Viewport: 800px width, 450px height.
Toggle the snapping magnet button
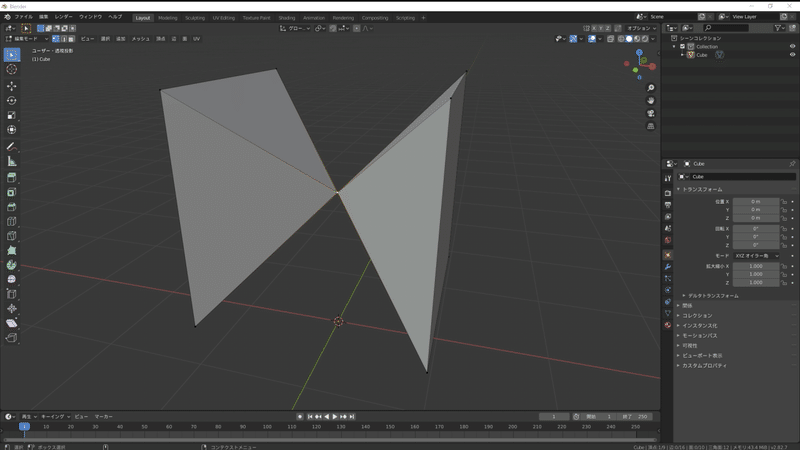pos(333,28)
